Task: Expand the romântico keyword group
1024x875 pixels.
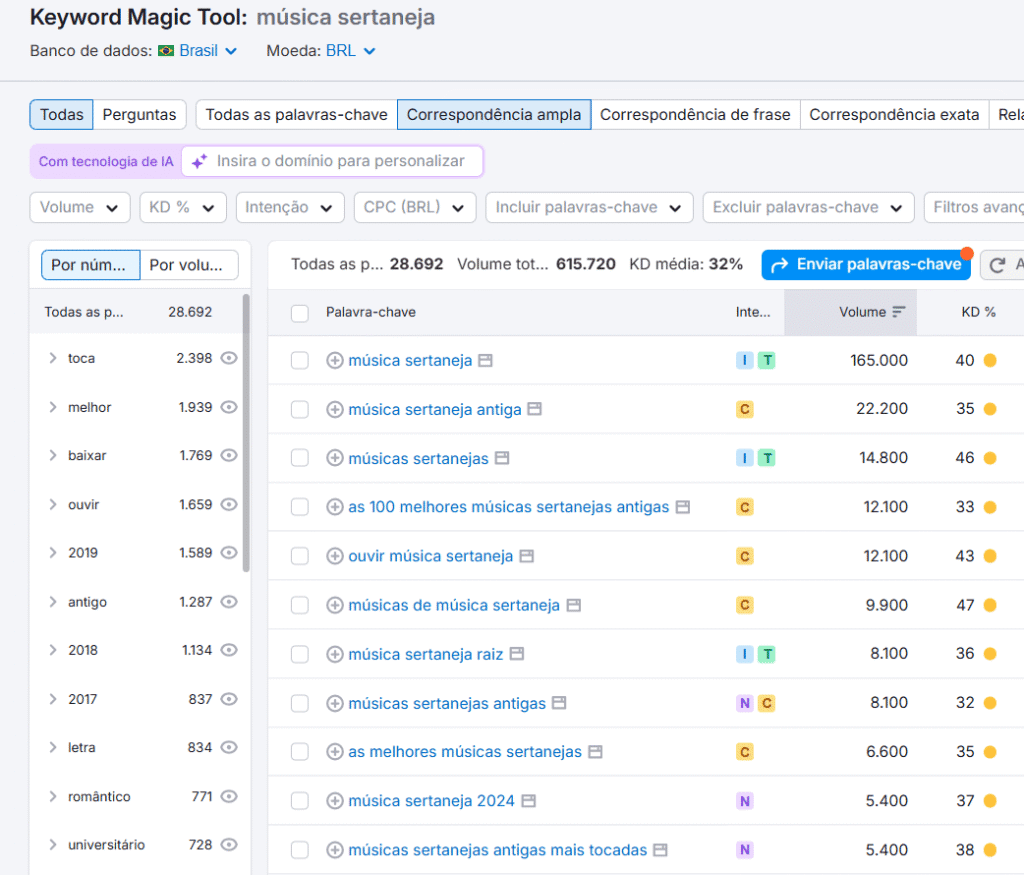Action: coord(53,796)
